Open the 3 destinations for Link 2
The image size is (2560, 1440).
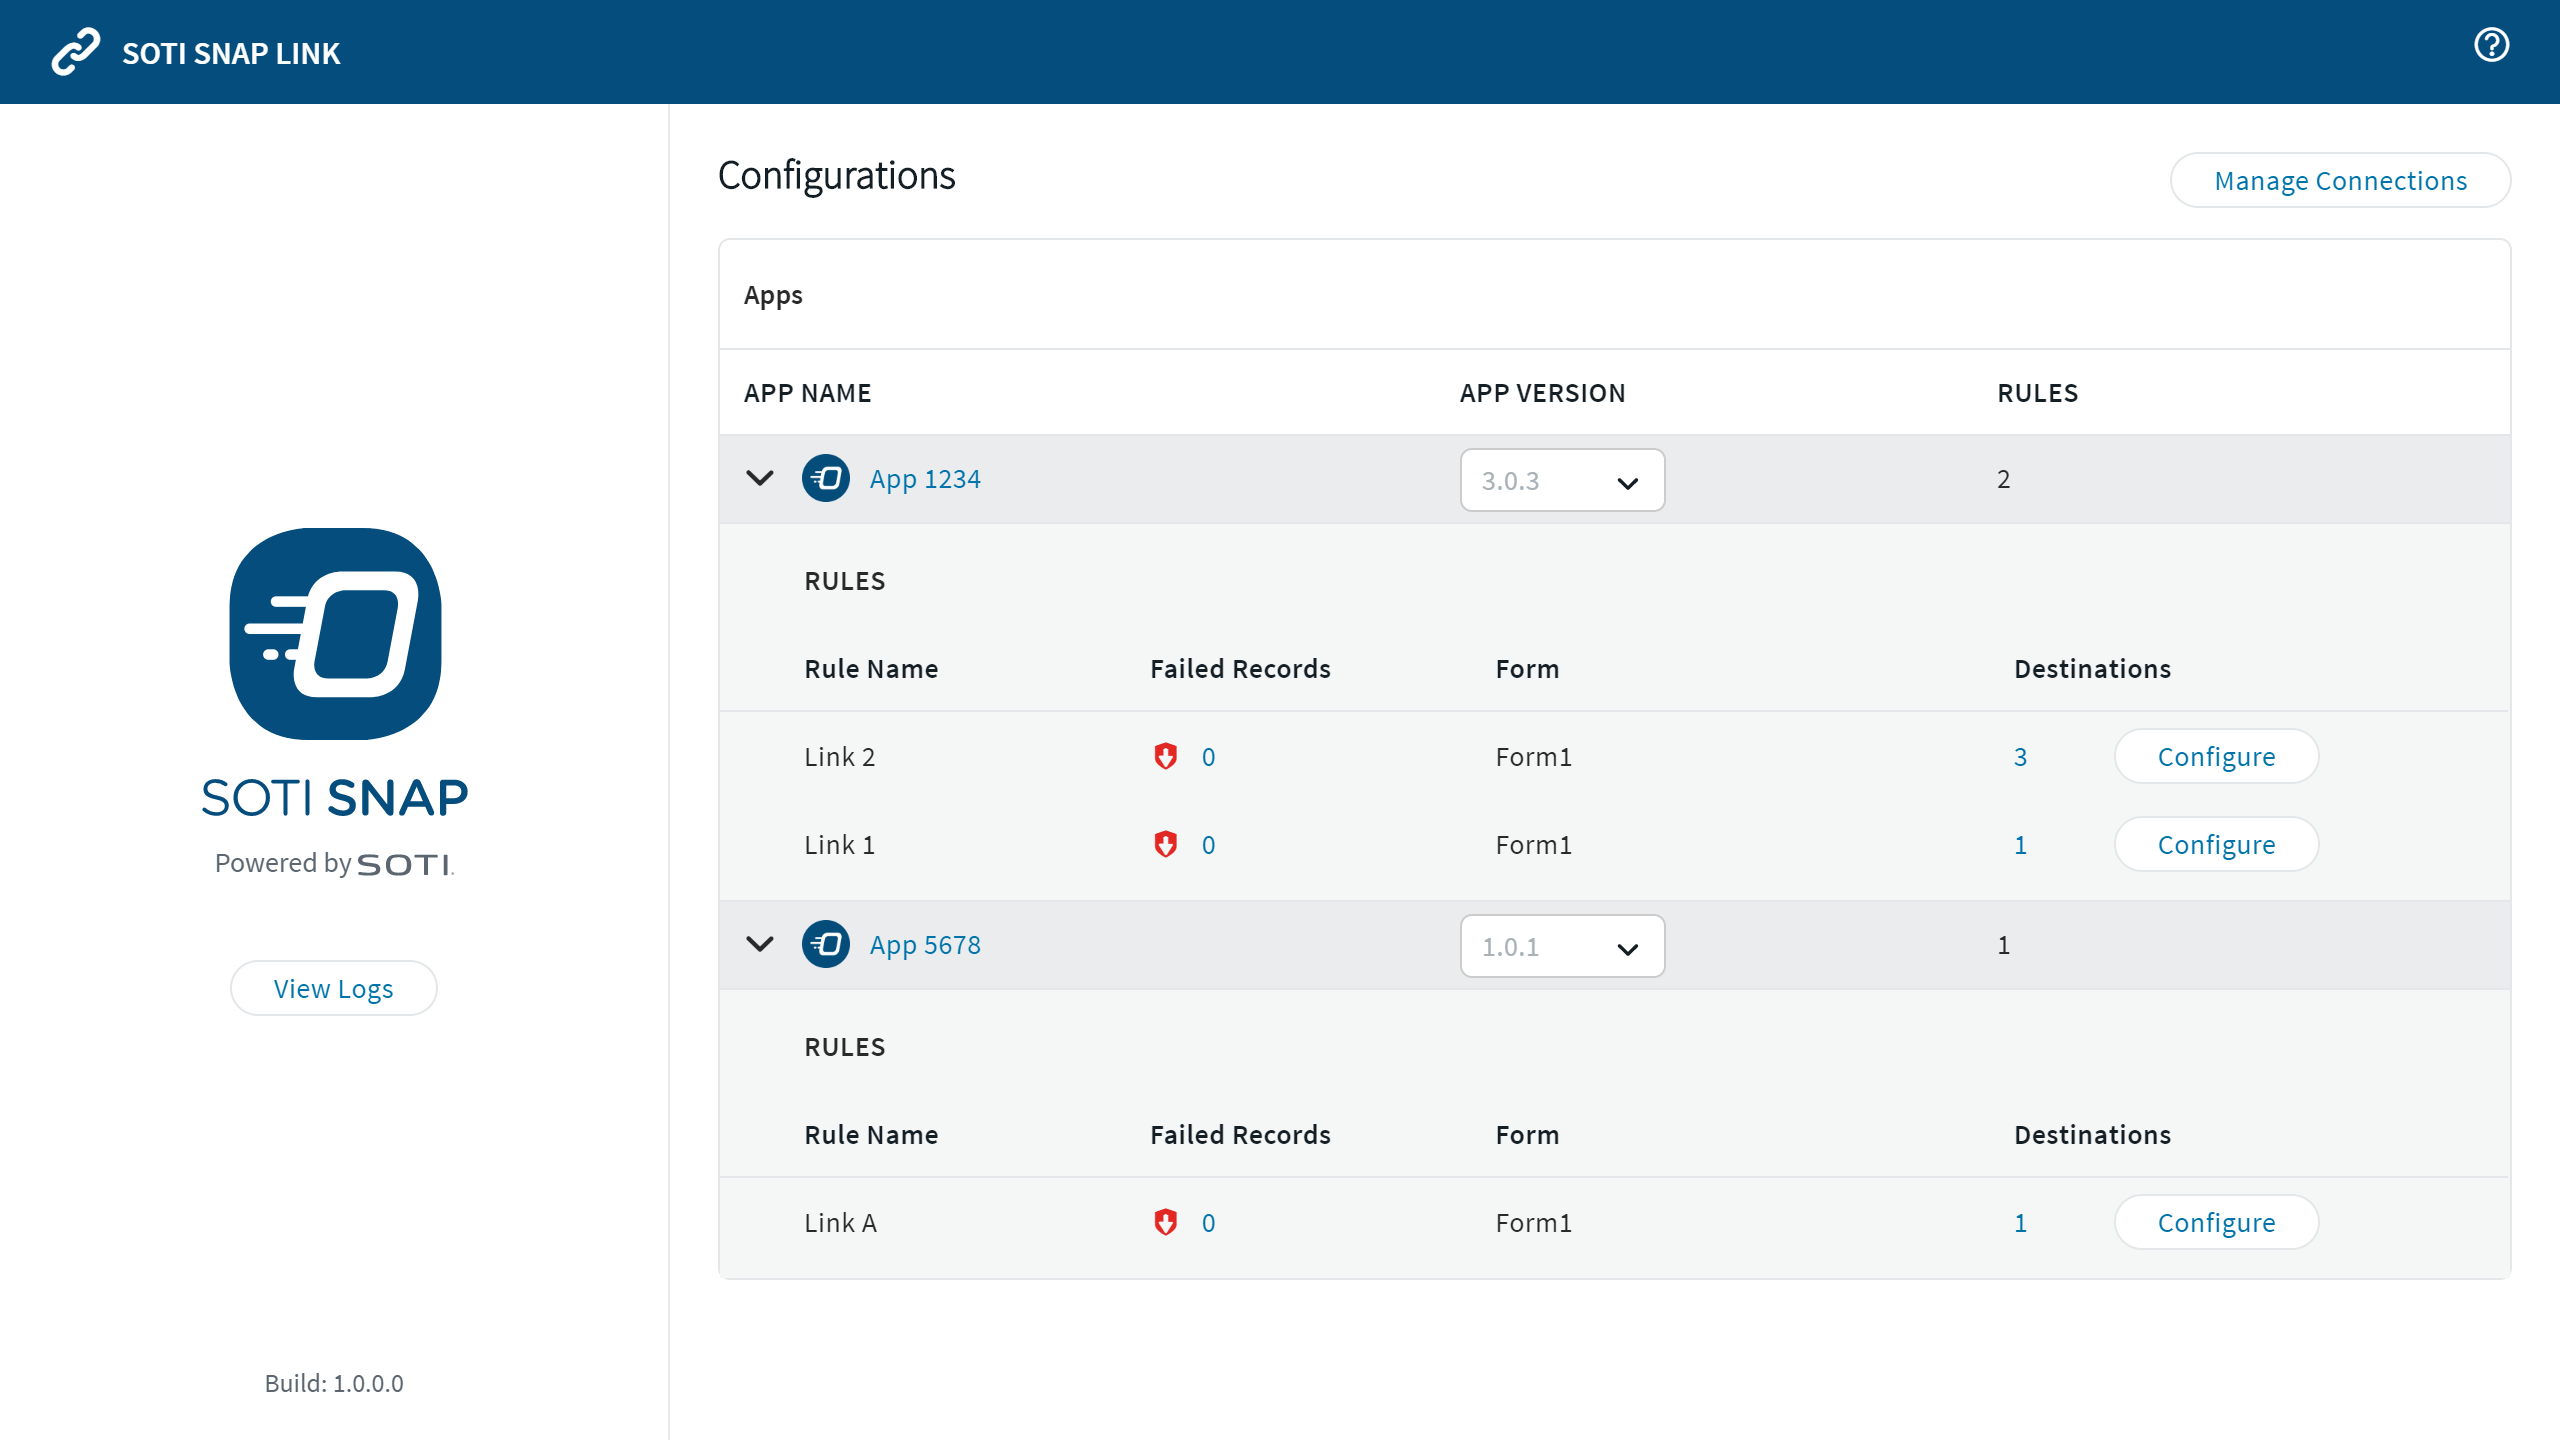point(2020,757)
